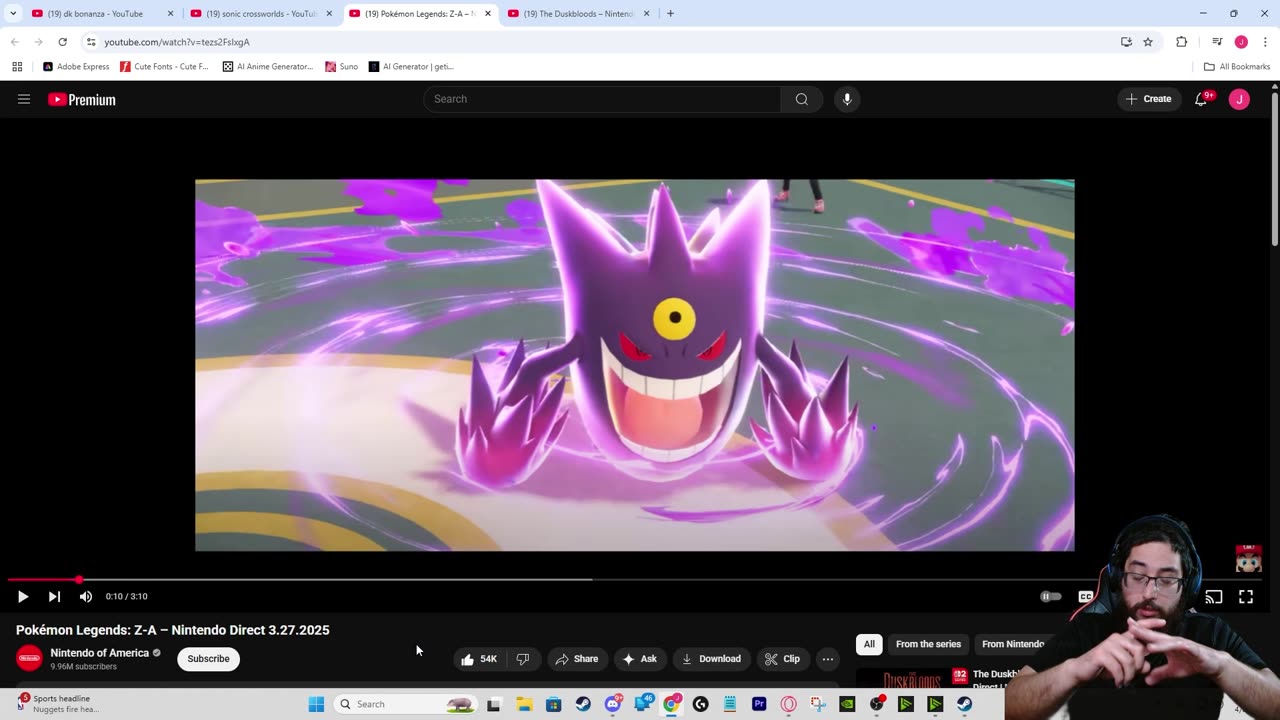Open the Cute Fonts bookmark

164,67
